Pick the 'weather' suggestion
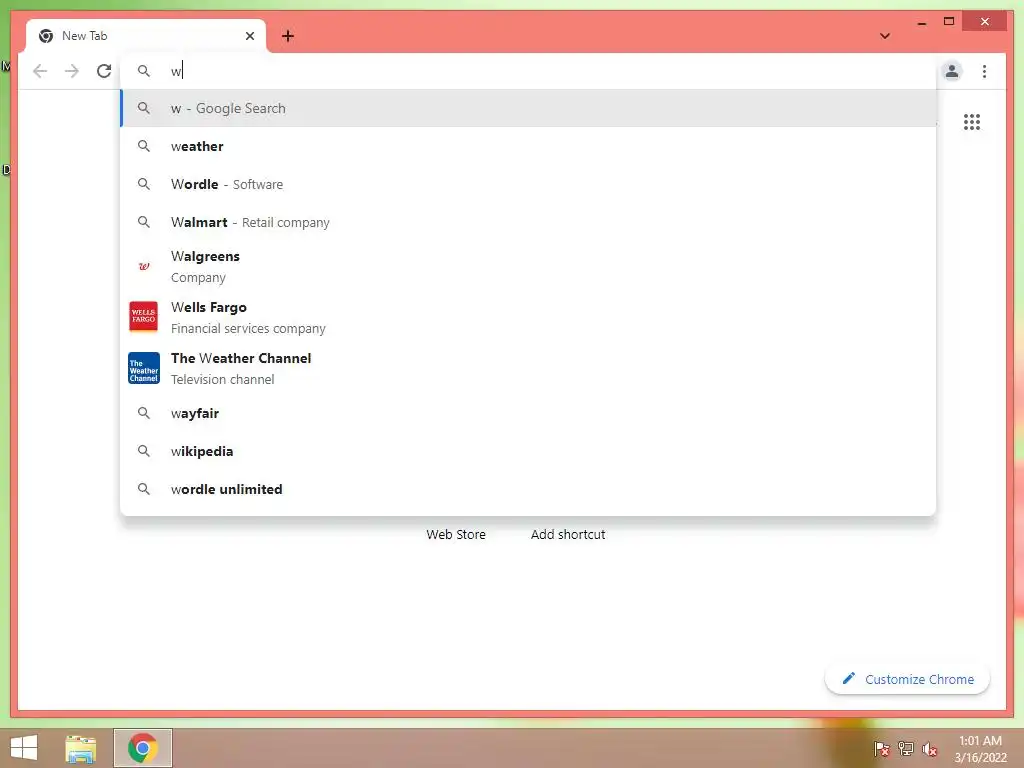 528,146
